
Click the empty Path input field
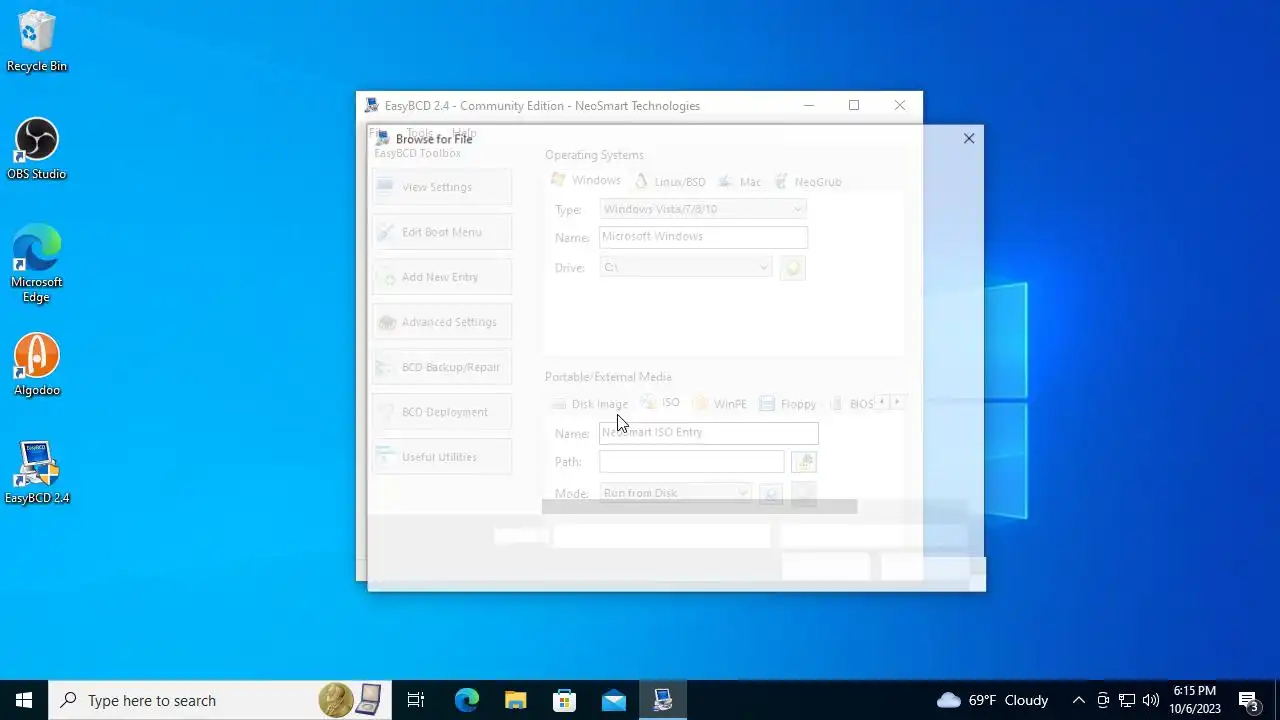[692, 461]
